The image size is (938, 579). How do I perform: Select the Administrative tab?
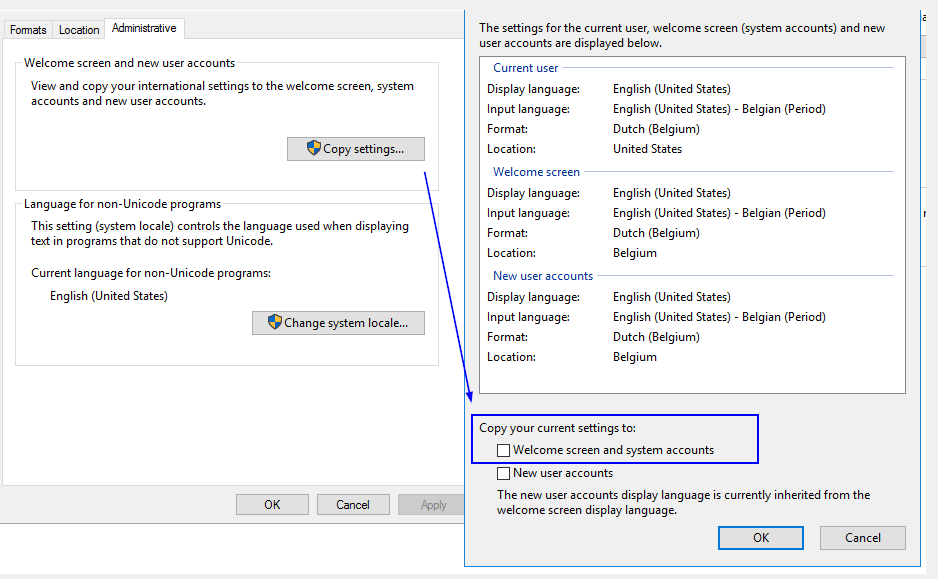tap(144, 28)
